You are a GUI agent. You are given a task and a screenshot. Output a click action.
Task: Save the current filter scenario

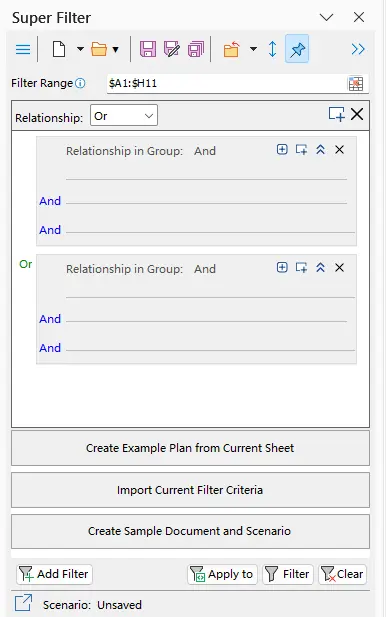click(x=148, y=49)
